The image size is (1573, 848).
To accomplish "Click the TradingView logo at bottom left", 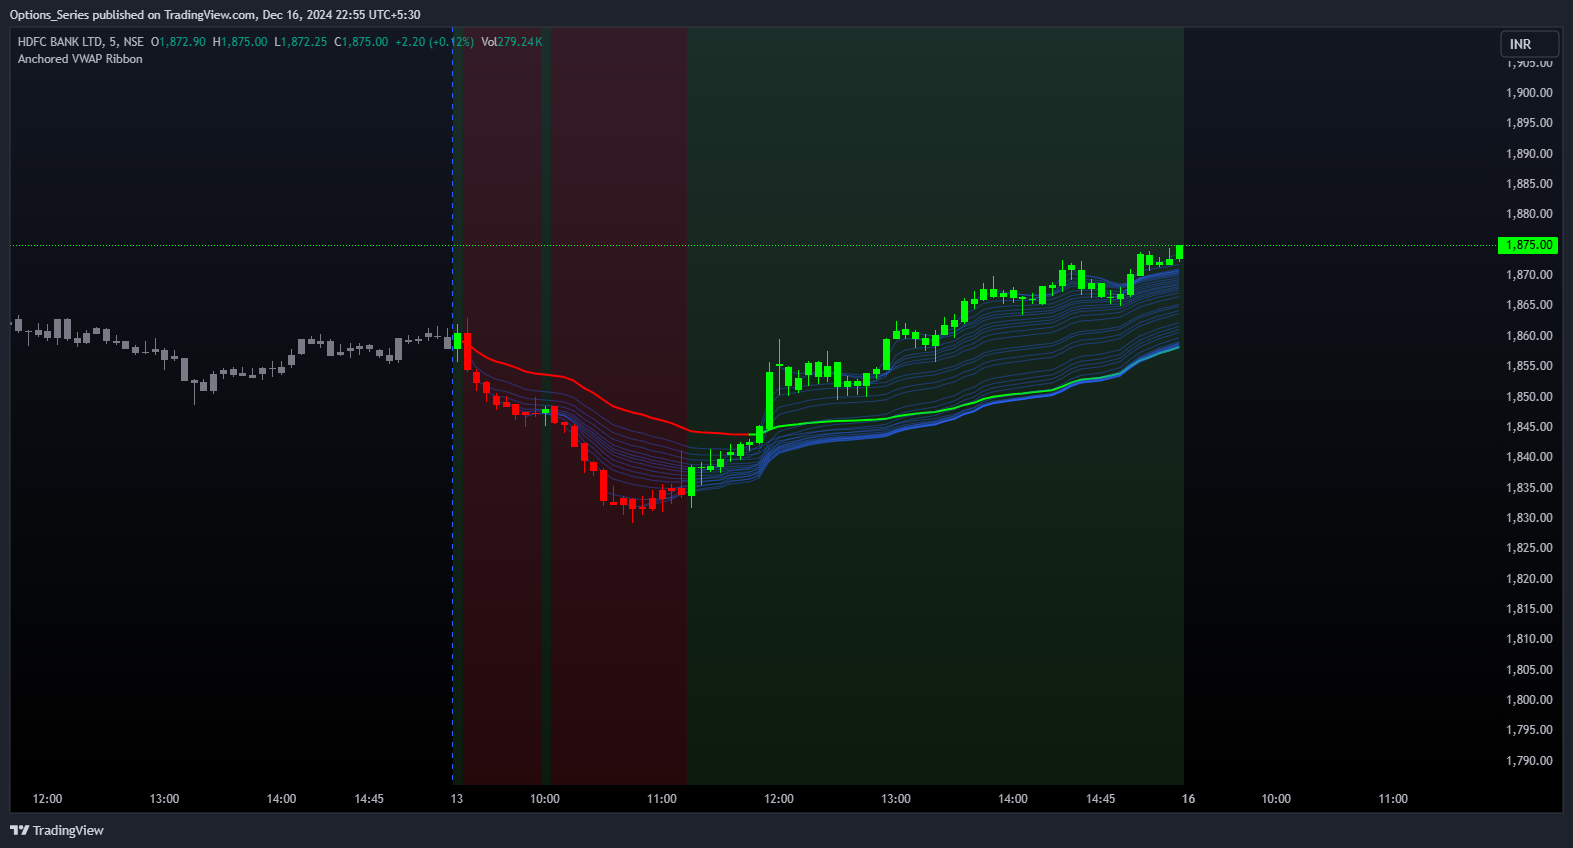I will tap(57, 830).
